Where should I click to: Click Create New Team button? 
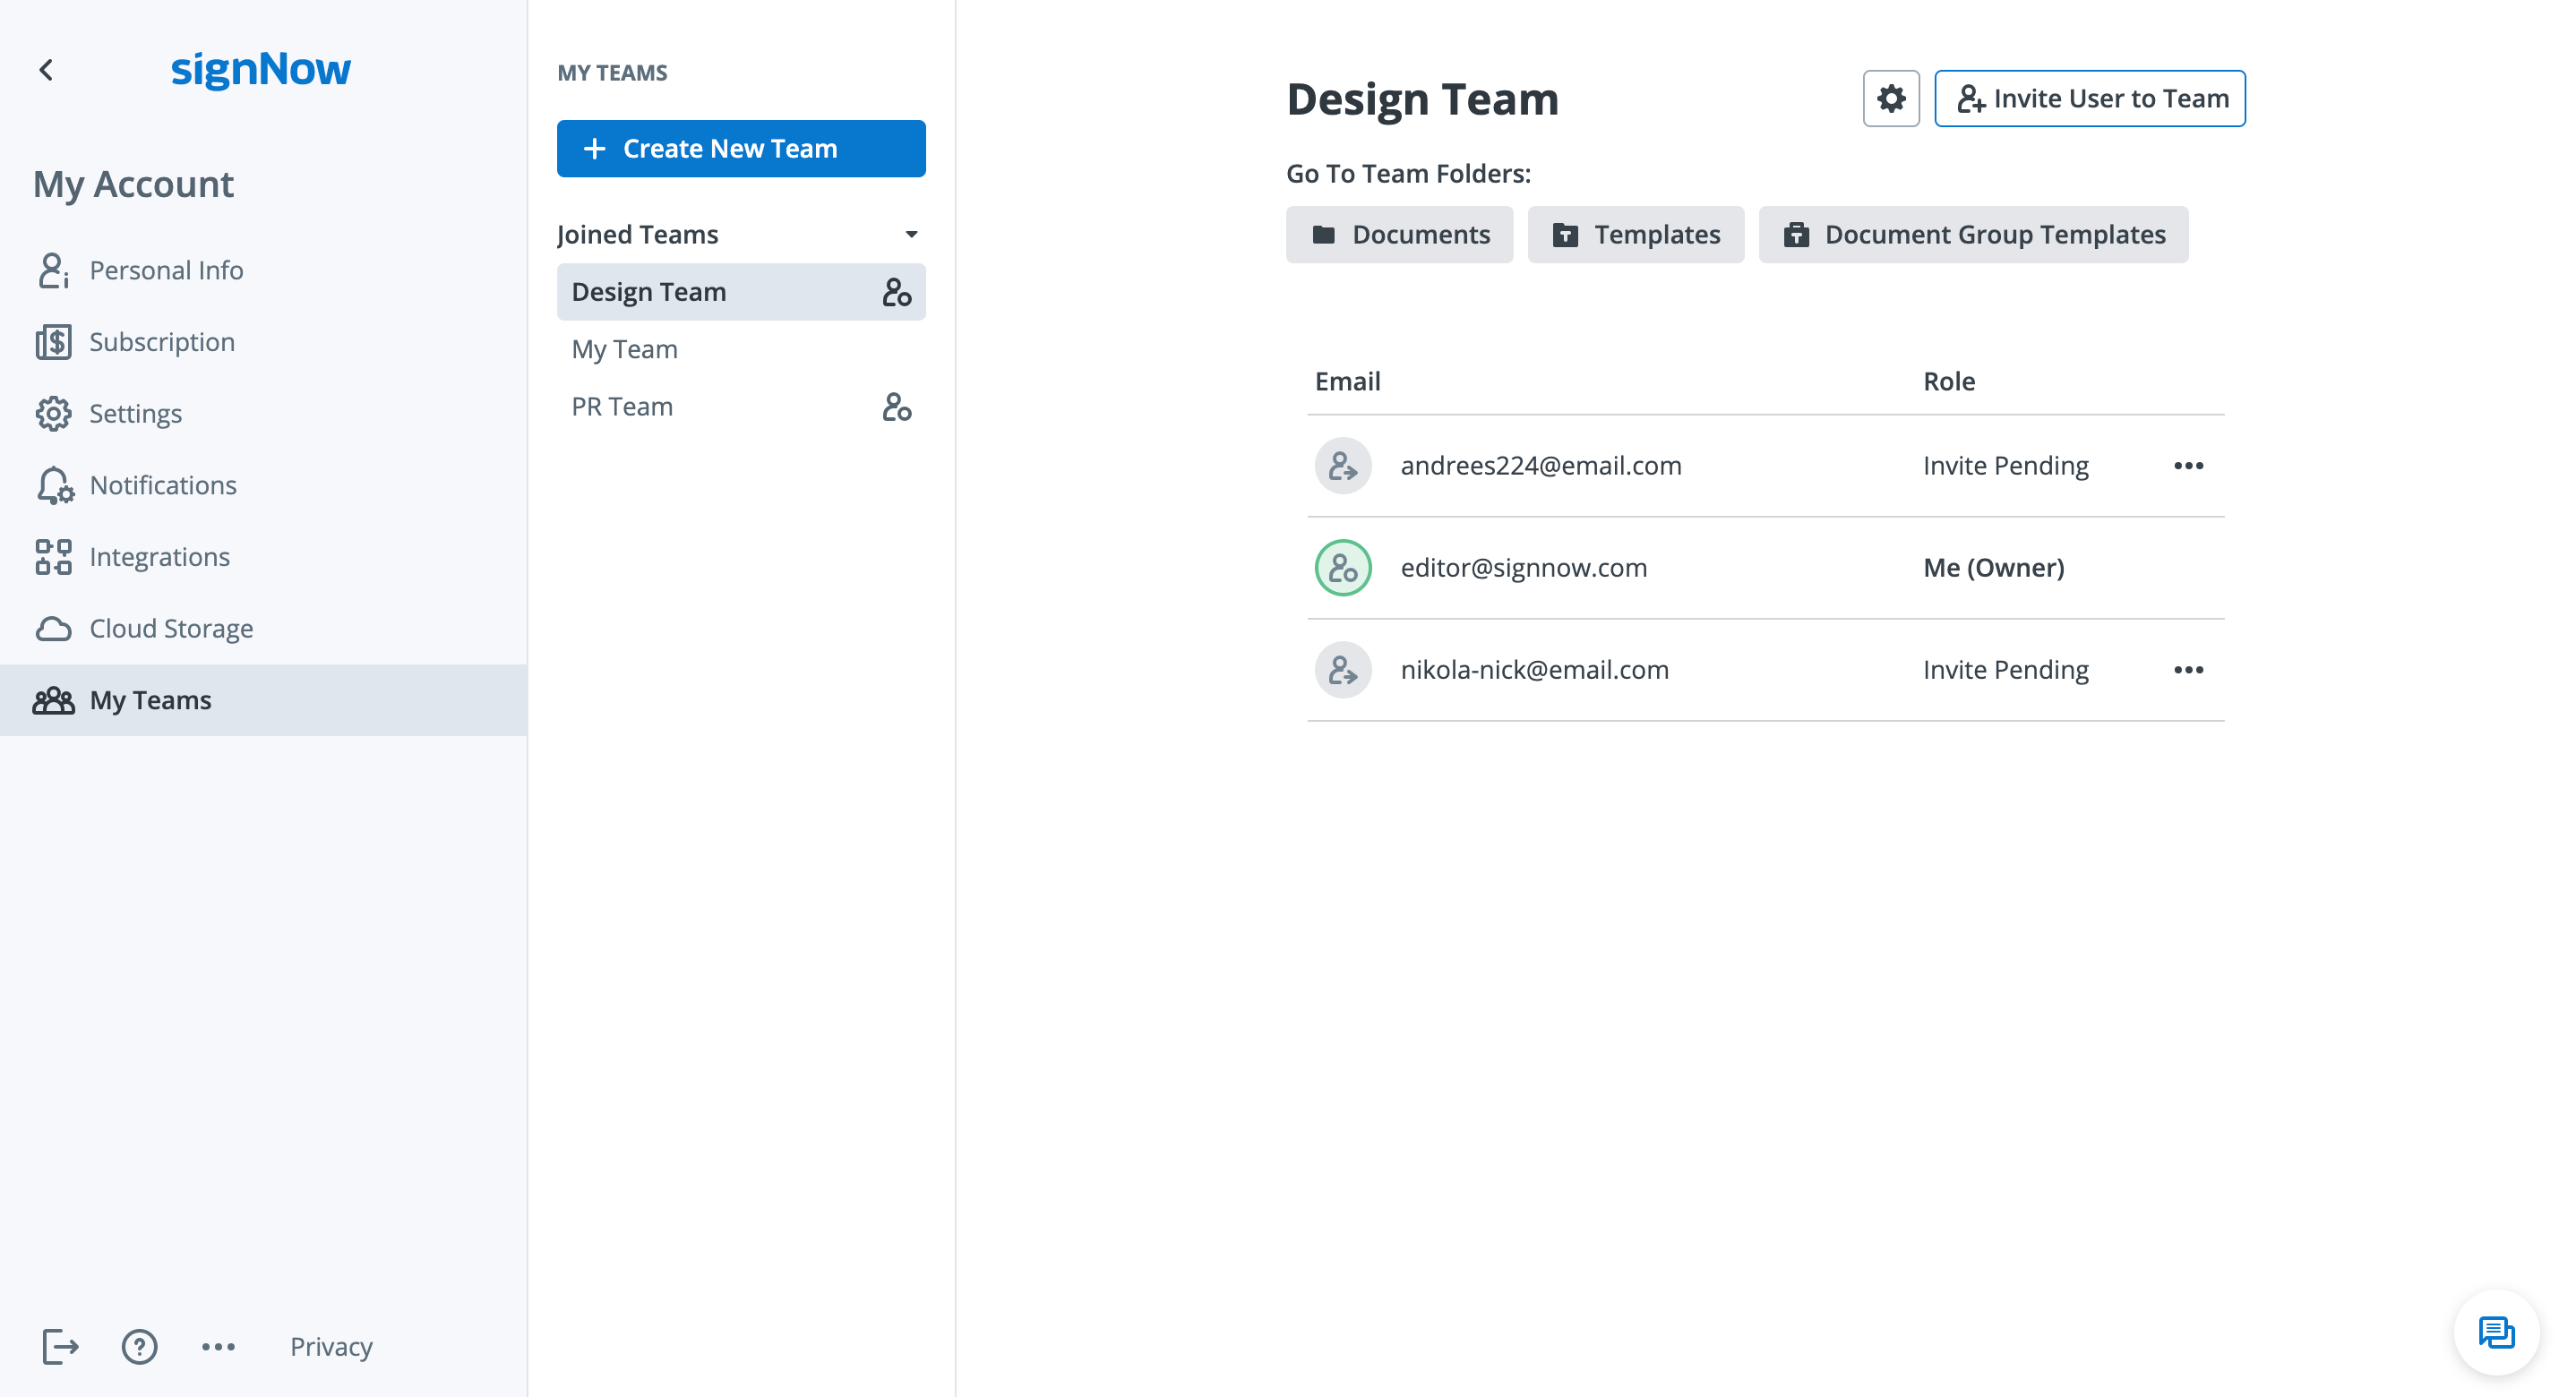click(740, 148)
